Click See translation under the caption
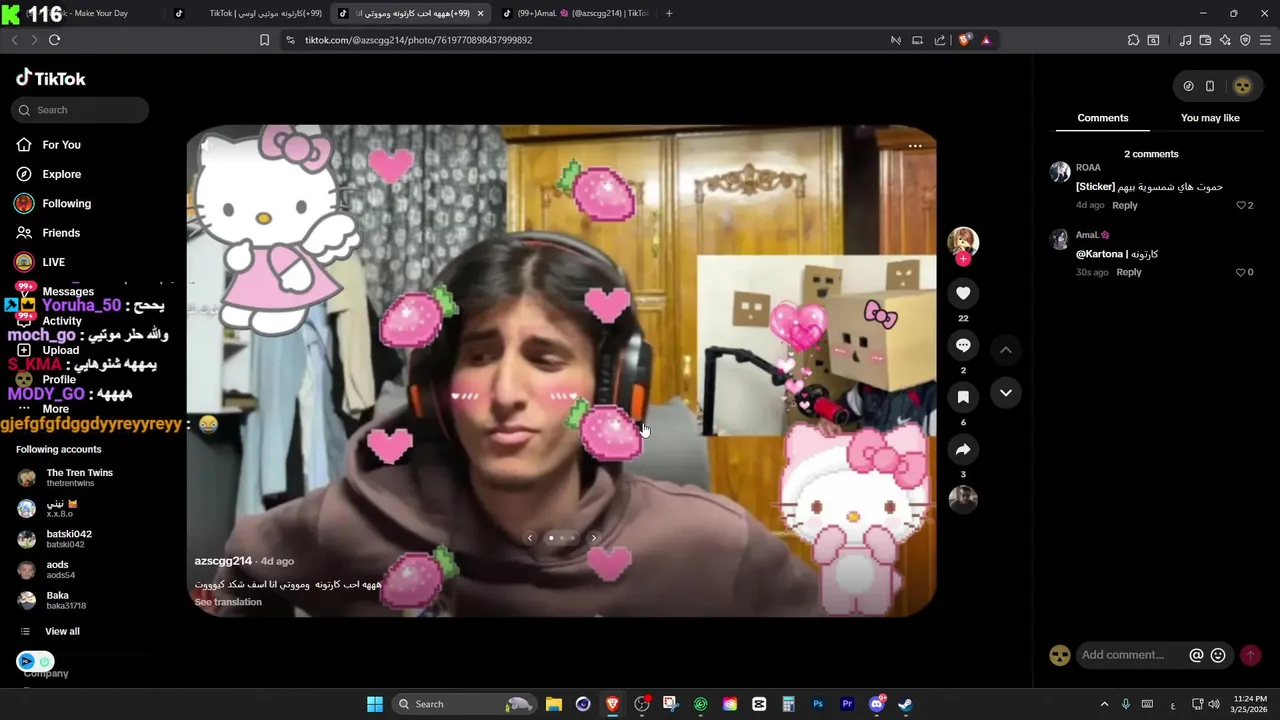Screen dimensions: 1280x720 click(x=228, y=602)
